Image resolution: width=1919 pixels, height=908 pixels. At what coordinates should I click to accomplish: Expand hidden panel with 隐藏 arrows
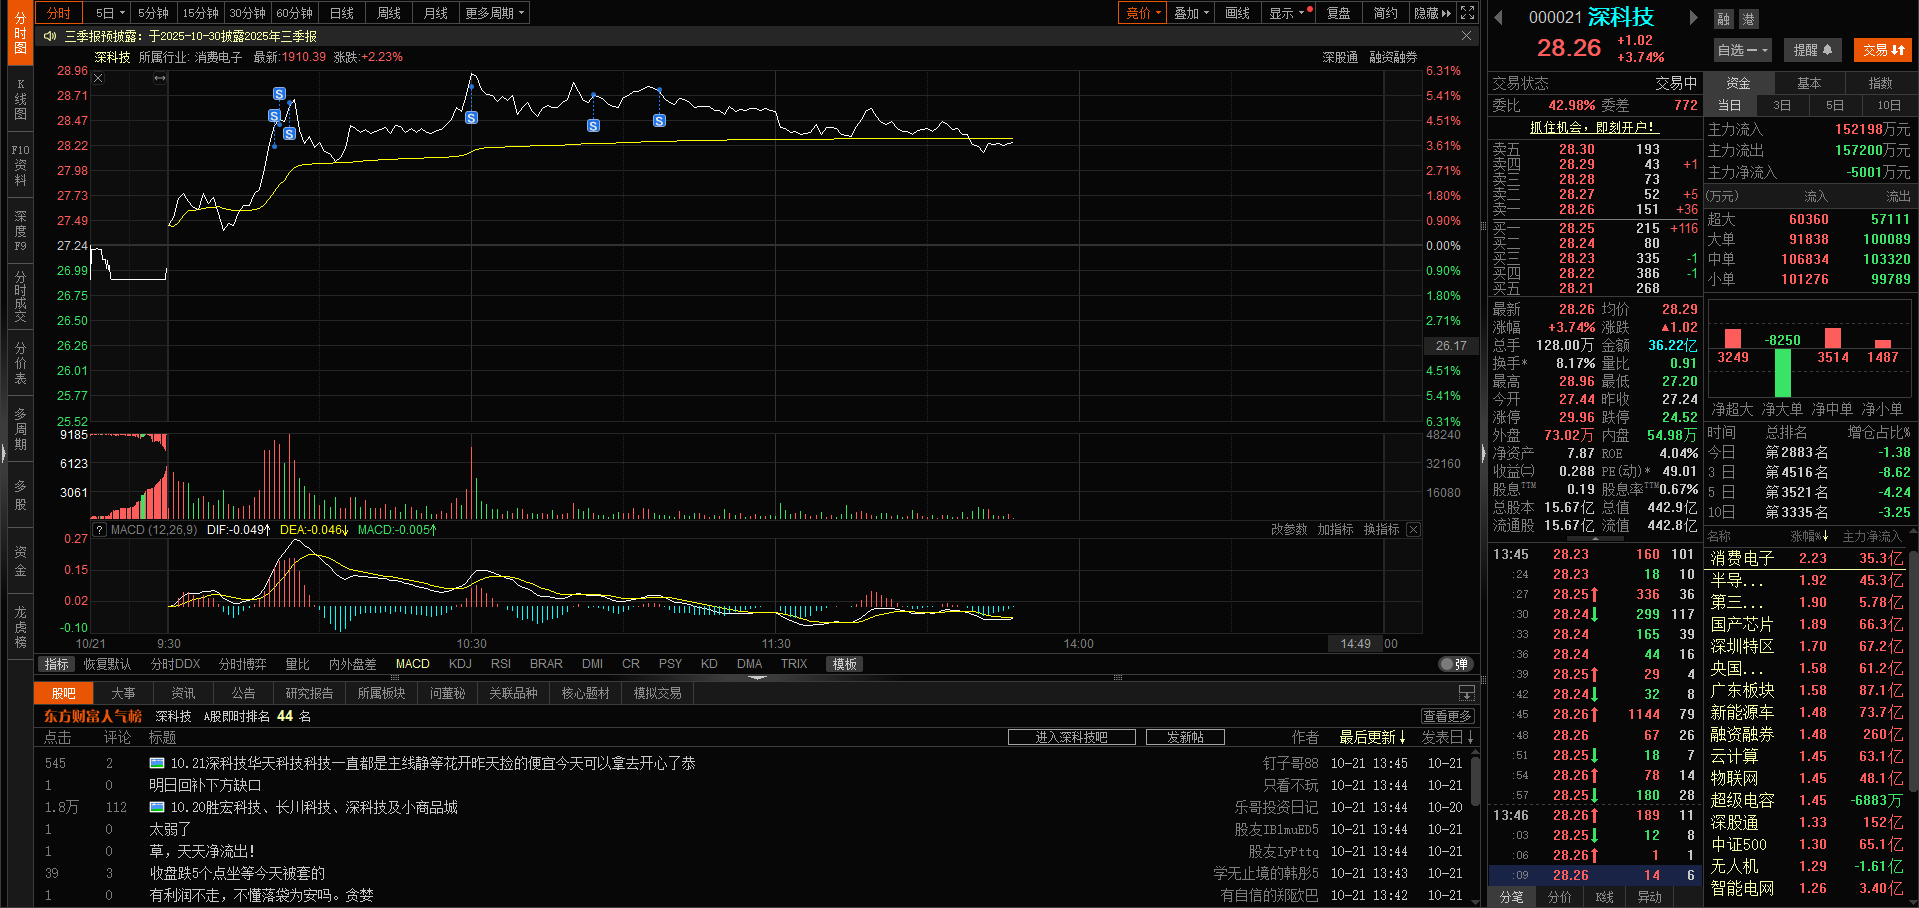(1432, 13)
